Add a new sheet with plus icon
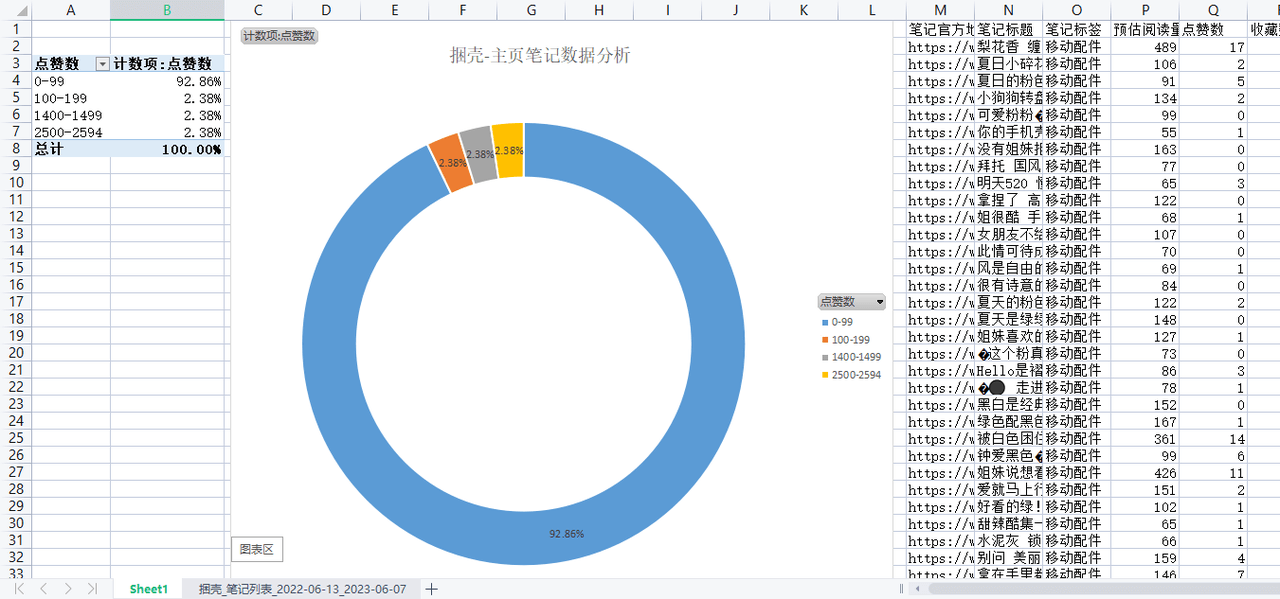This screenshot has width=1280, height=599. (432, 589)
